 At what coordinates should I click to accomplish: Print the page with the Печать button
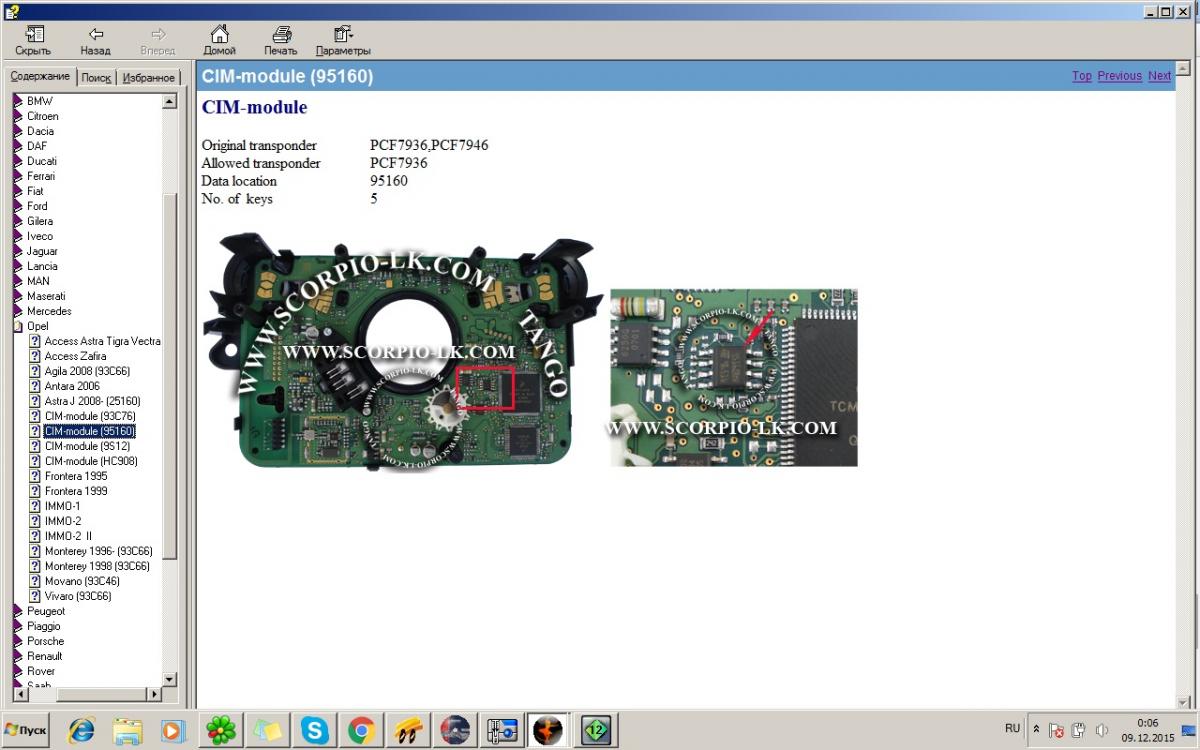click(x=281, y=40)
